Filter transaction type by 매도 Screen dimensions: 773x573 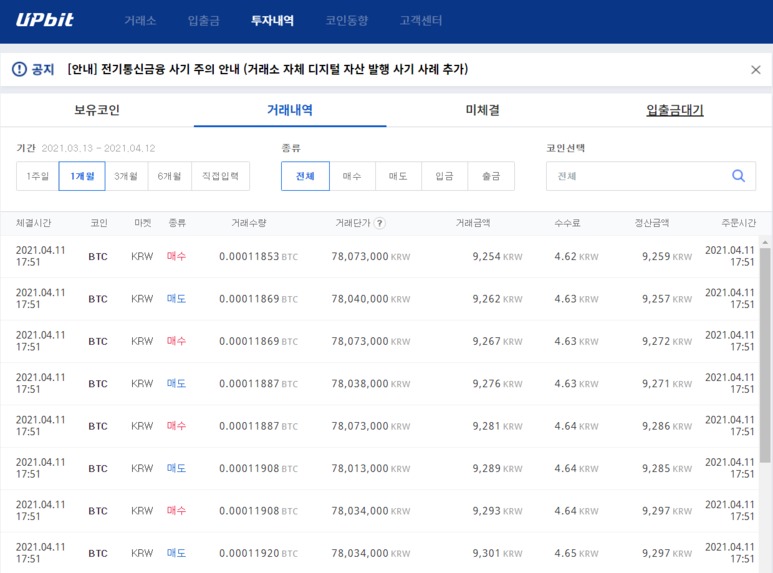(x=398, y=176)
